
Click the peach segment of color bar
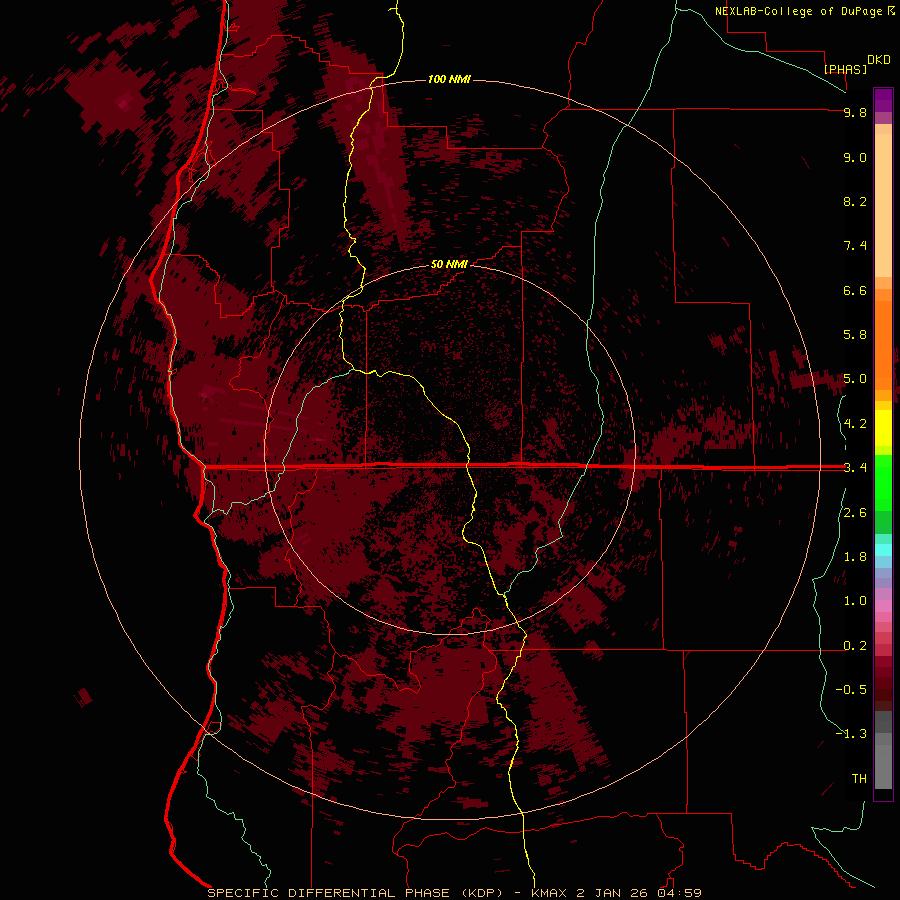point(883,205)
